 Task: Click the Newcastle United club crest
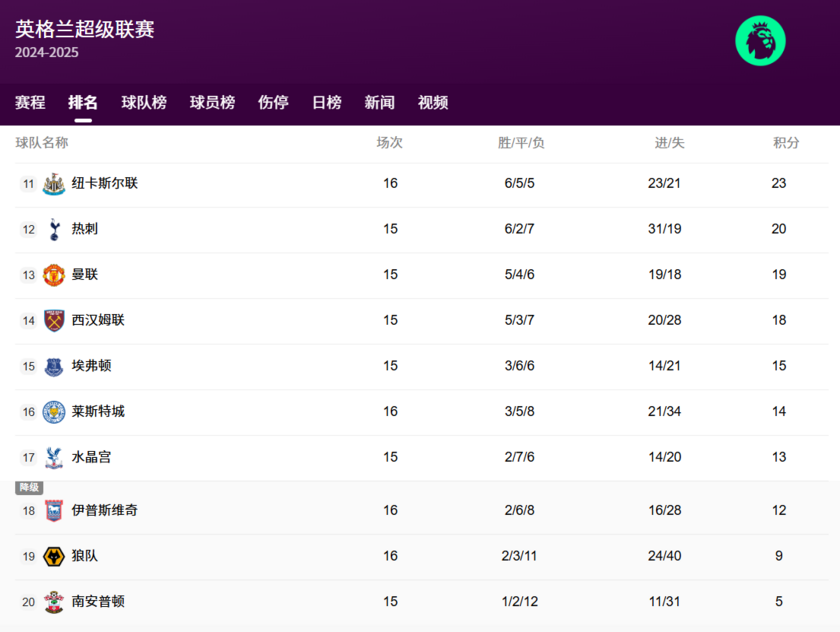point(54,184)
